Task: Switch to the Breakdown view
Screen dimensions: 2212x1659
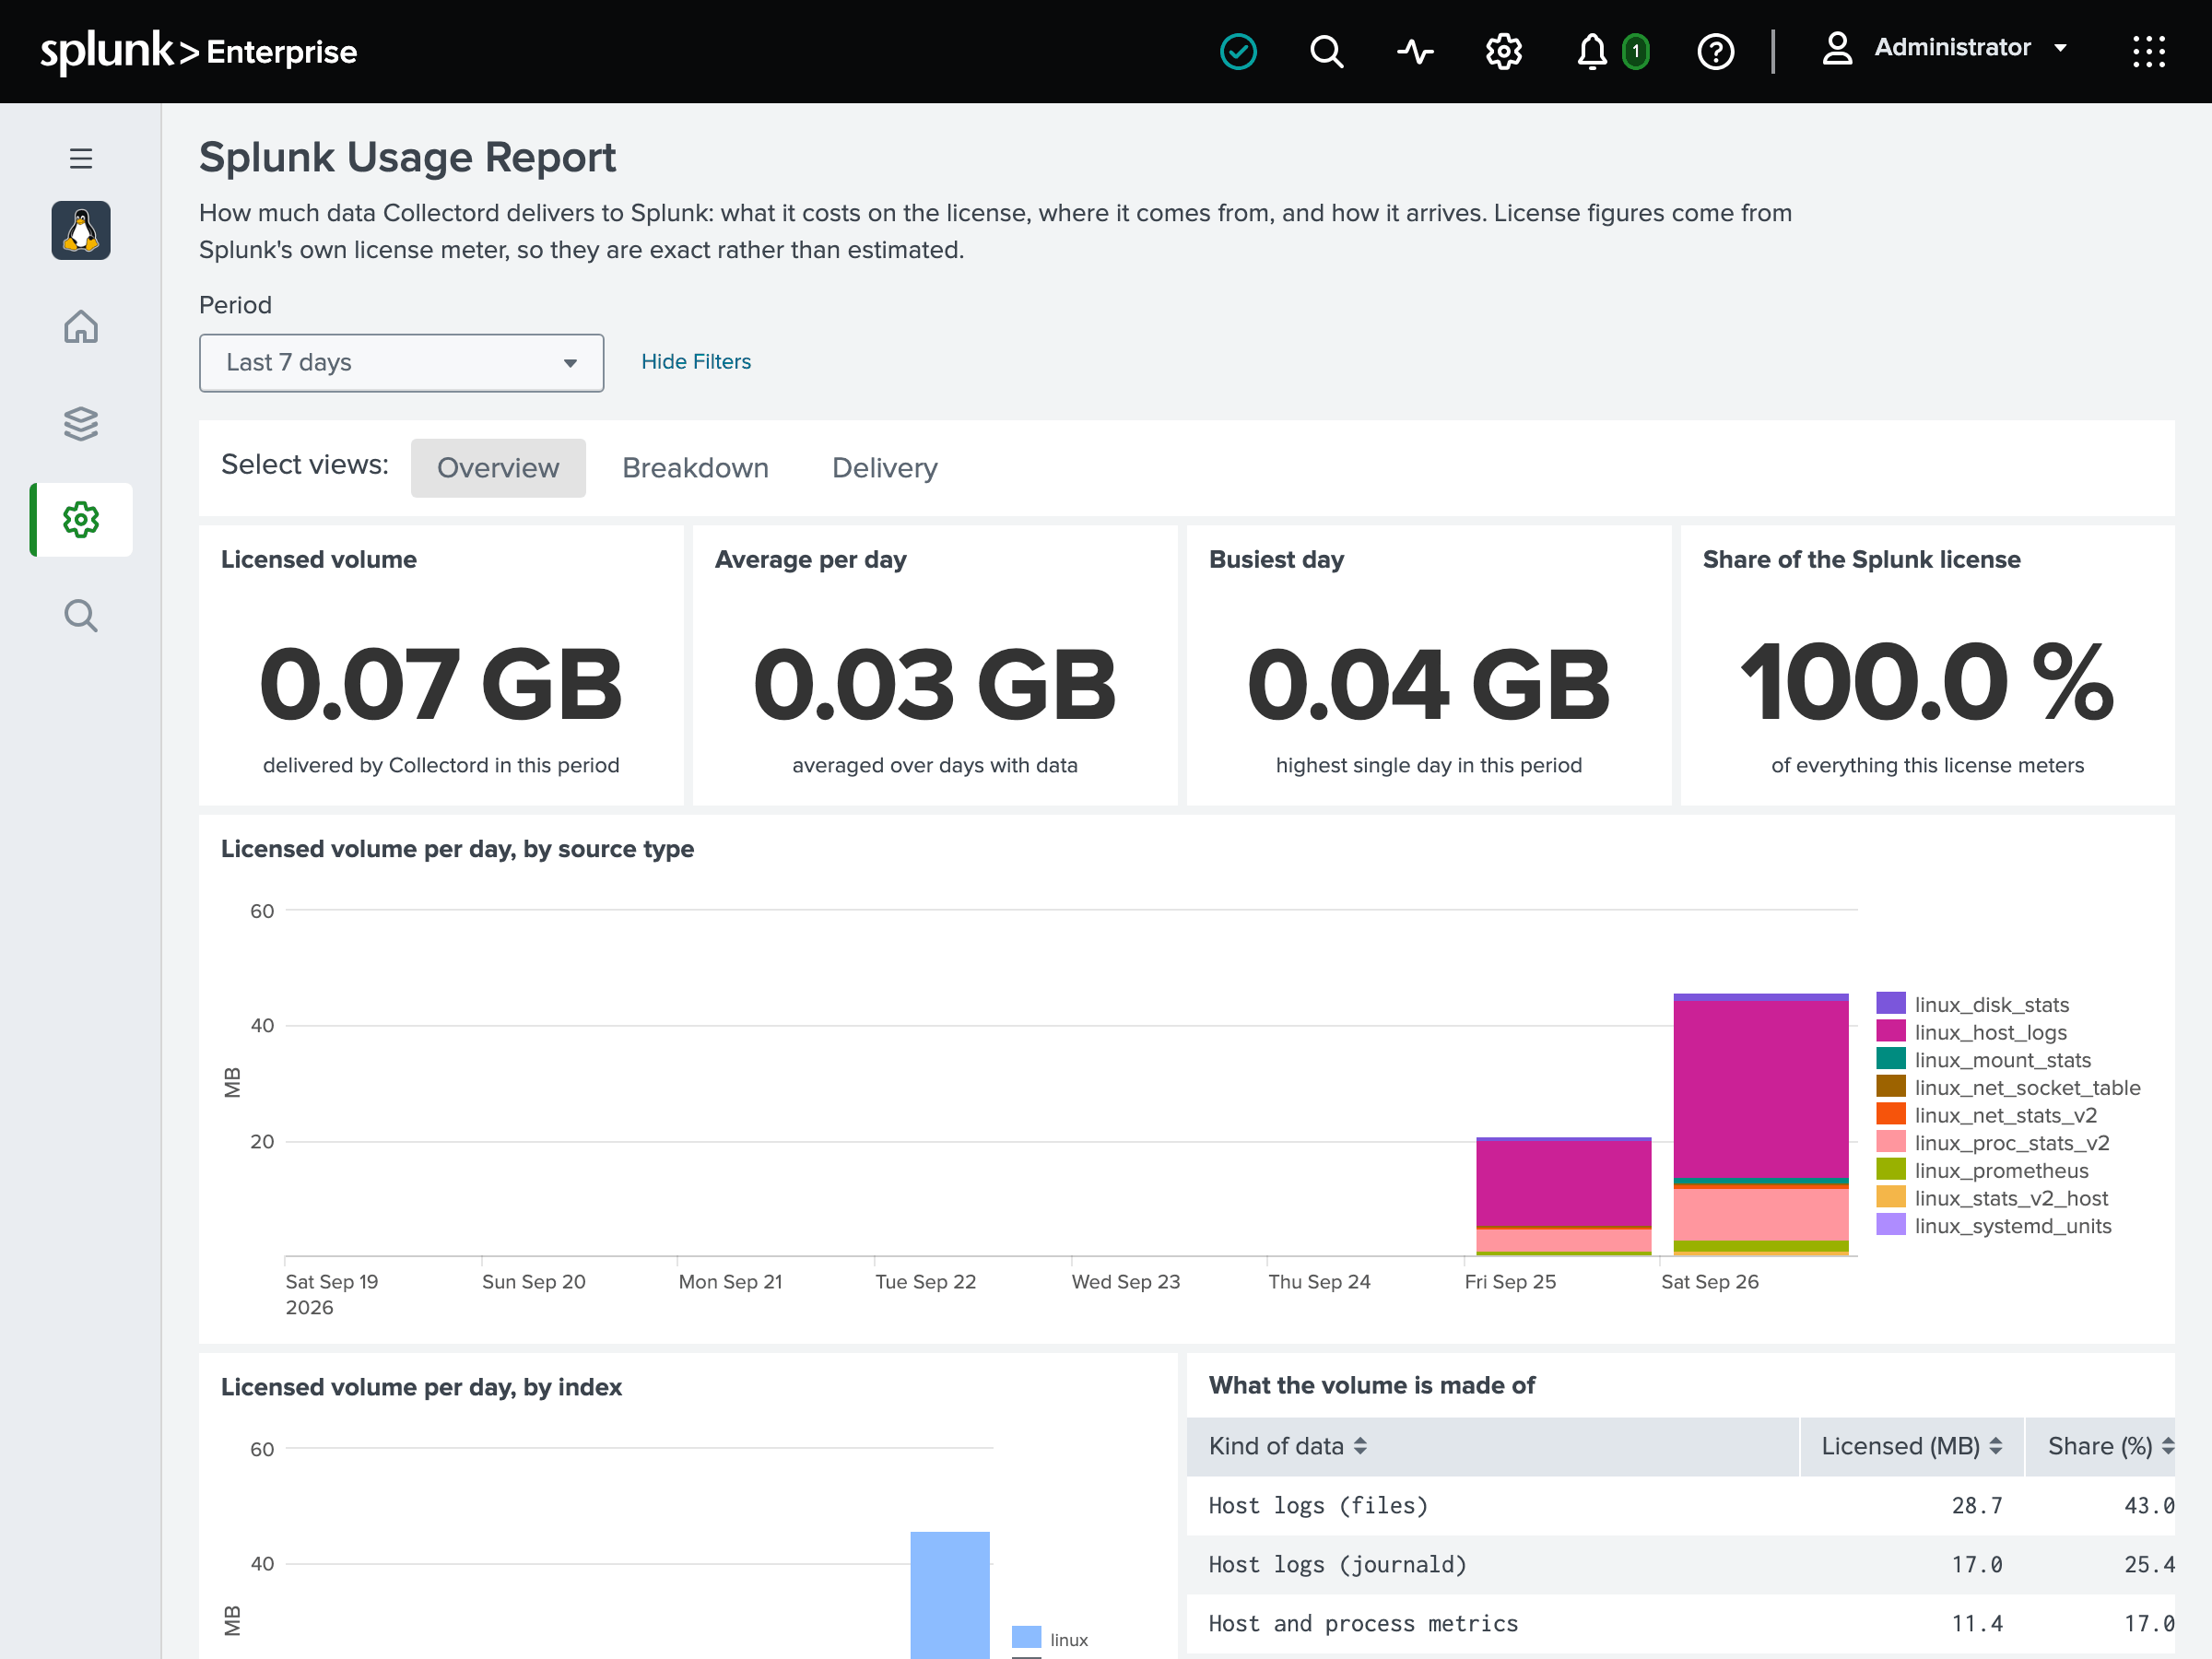Action: [x=695, y=467]
